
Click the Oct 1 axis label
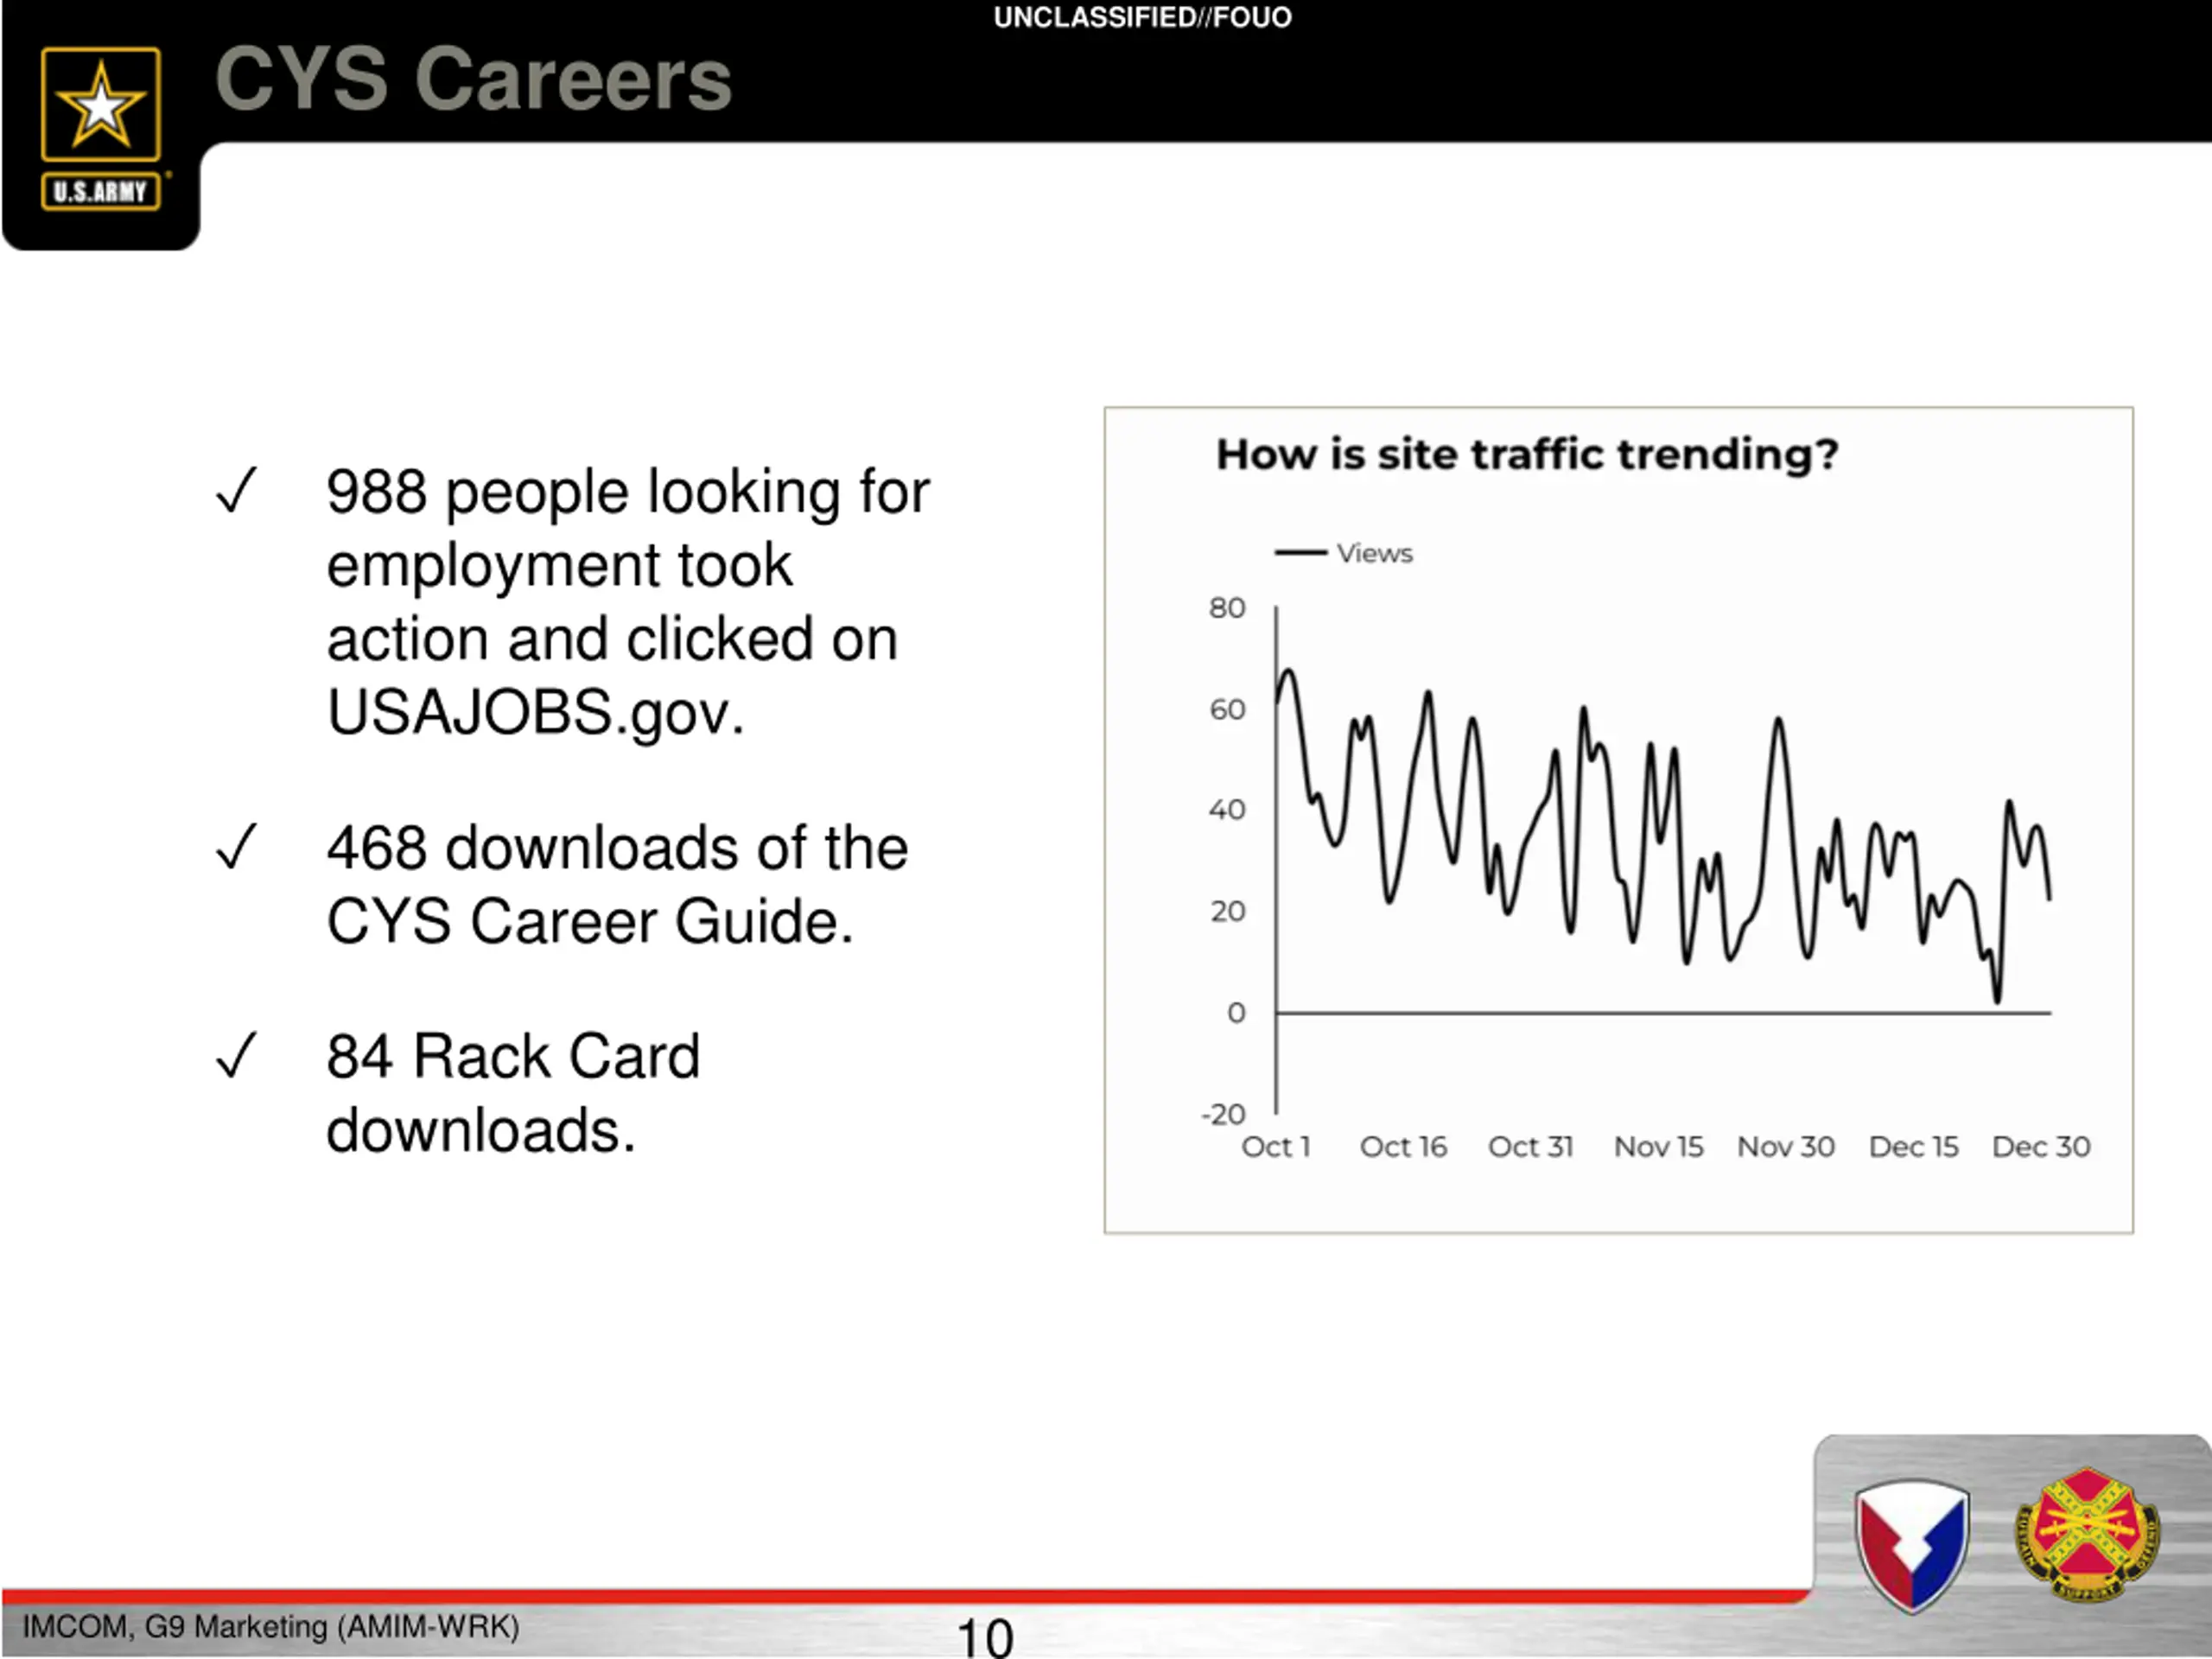tap(1275, 1146)
